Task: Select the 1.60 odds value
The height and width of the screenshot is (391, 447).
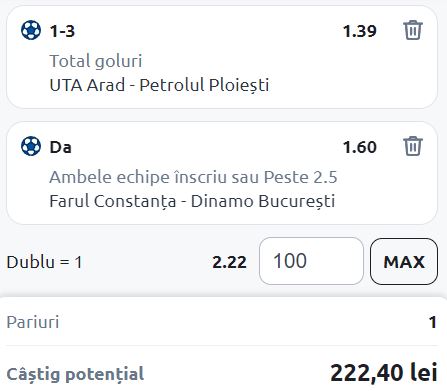Action: pyautogui.click(x=360, y=147)
